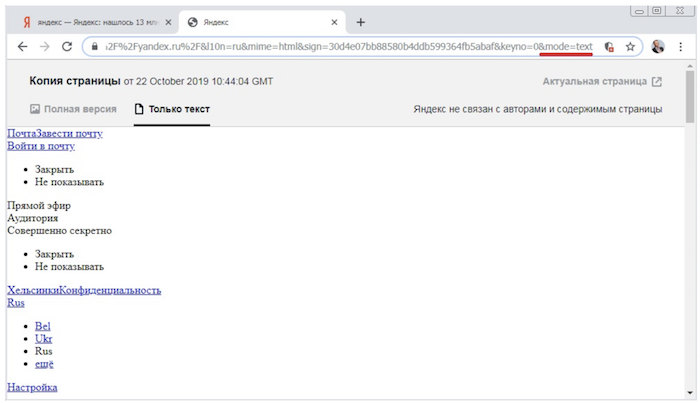Switch to Полная версия view
This screenshot has height=403, width=700.
(x=73, y=109)
